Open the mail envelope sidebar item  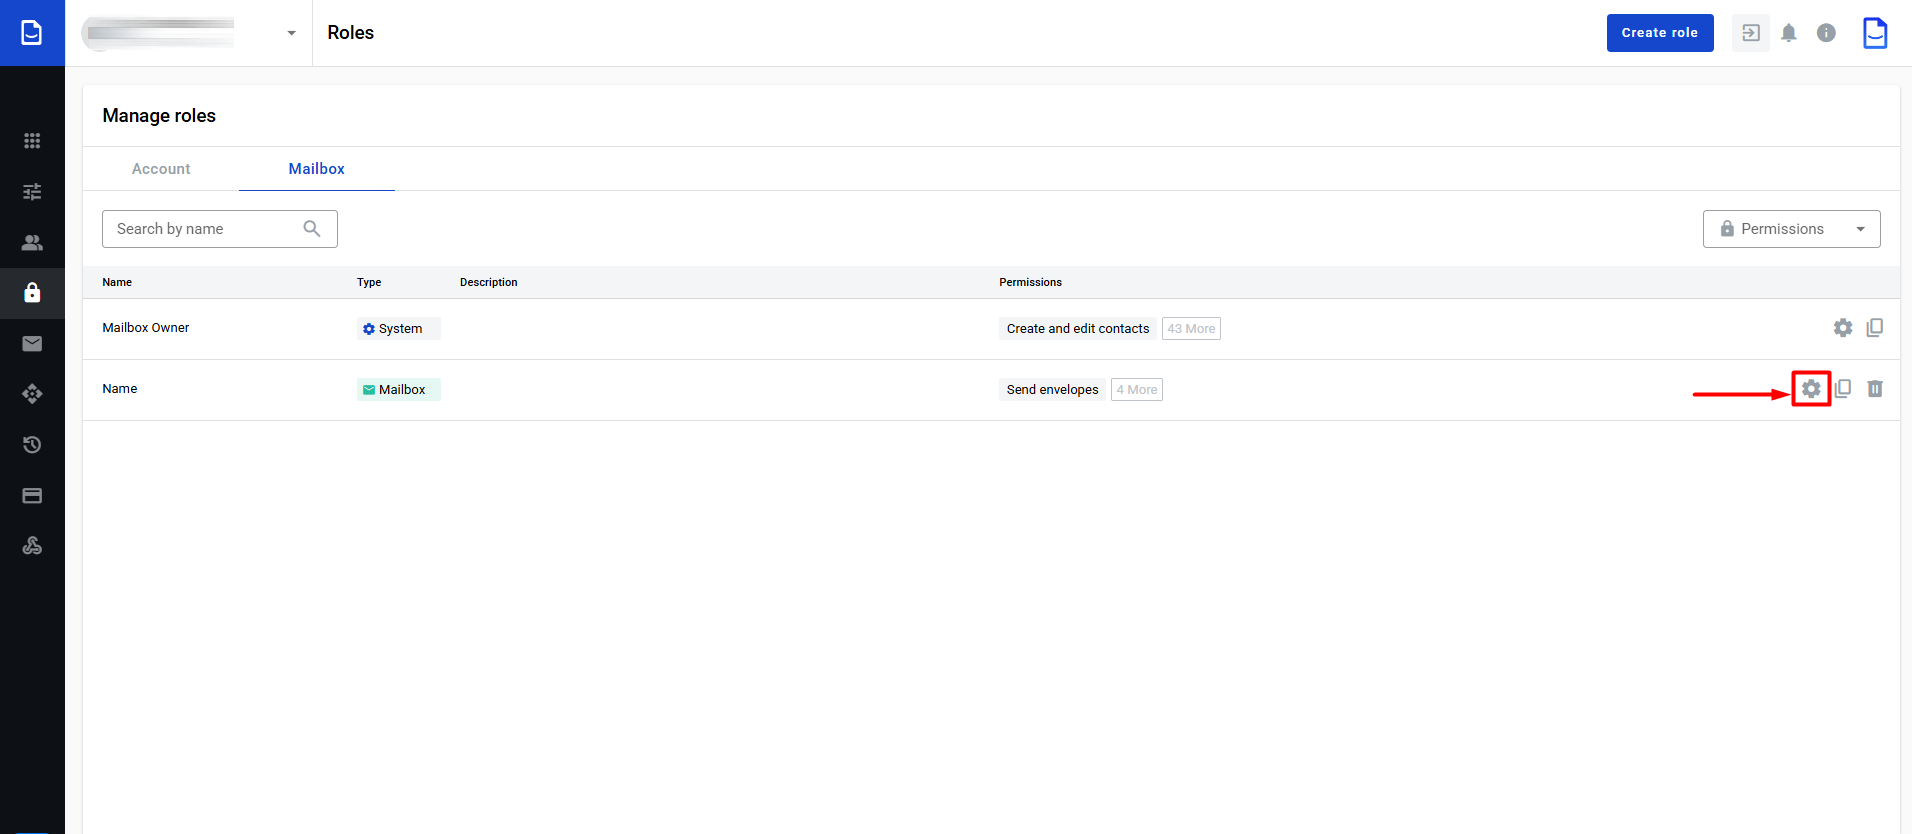coord(32,344)
